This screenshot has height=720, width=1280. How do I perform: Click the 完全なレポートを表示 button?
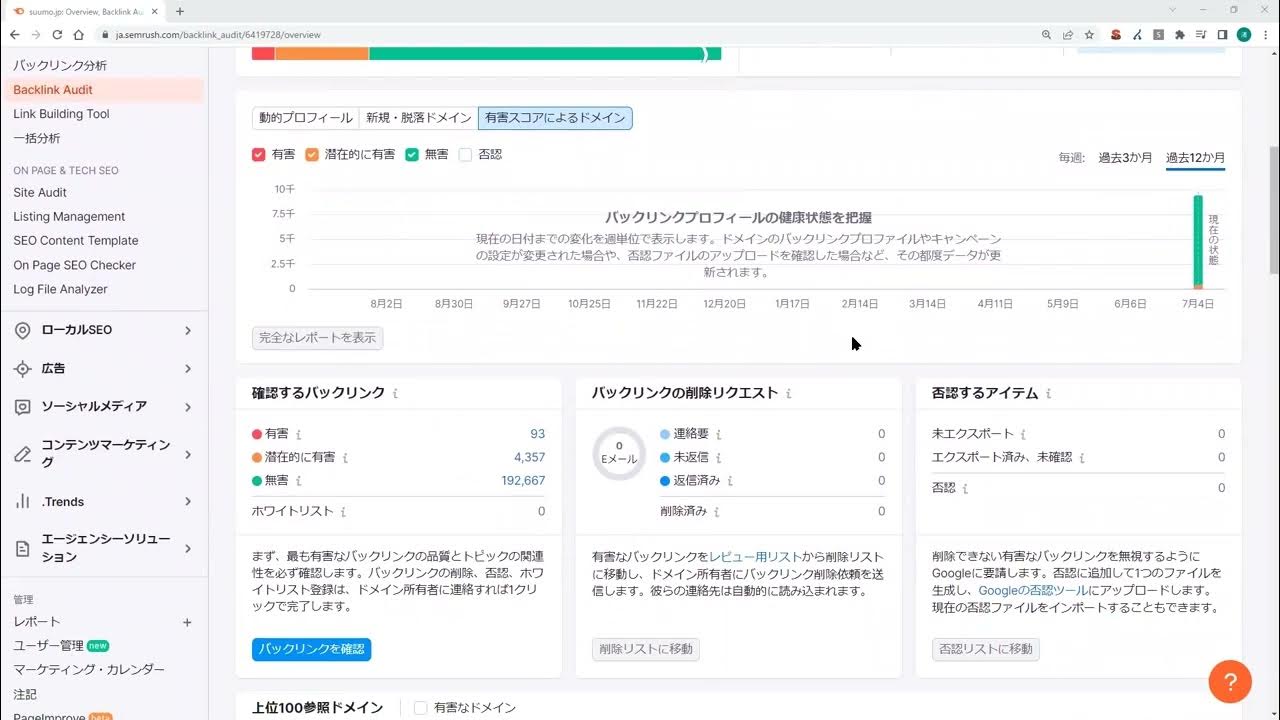(x=317, y=338)
